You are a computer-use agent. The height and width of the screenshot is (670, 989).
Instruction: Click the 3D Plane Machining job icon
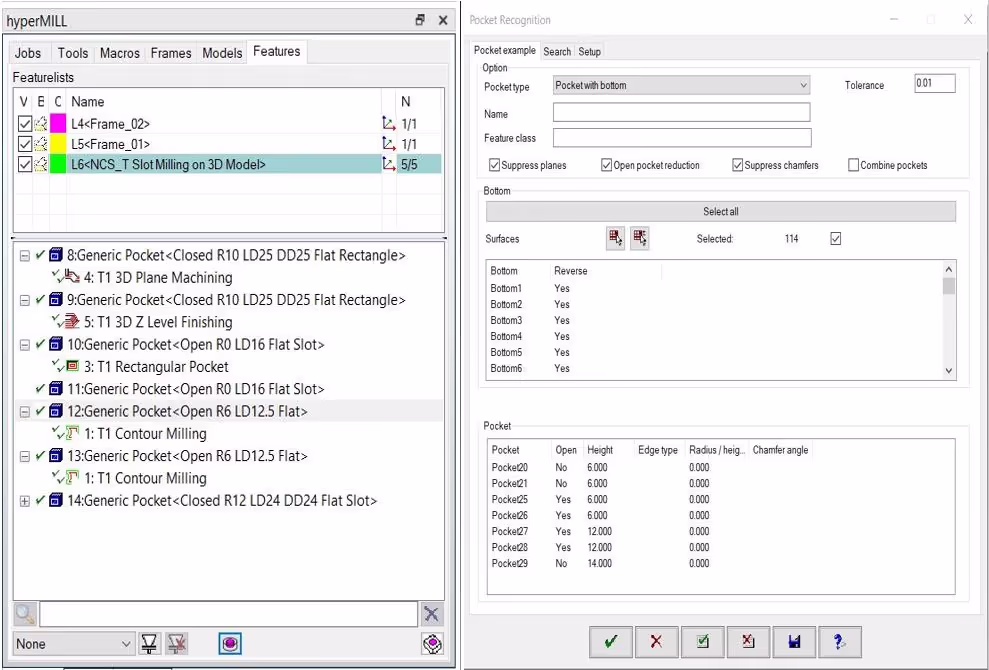73,277
